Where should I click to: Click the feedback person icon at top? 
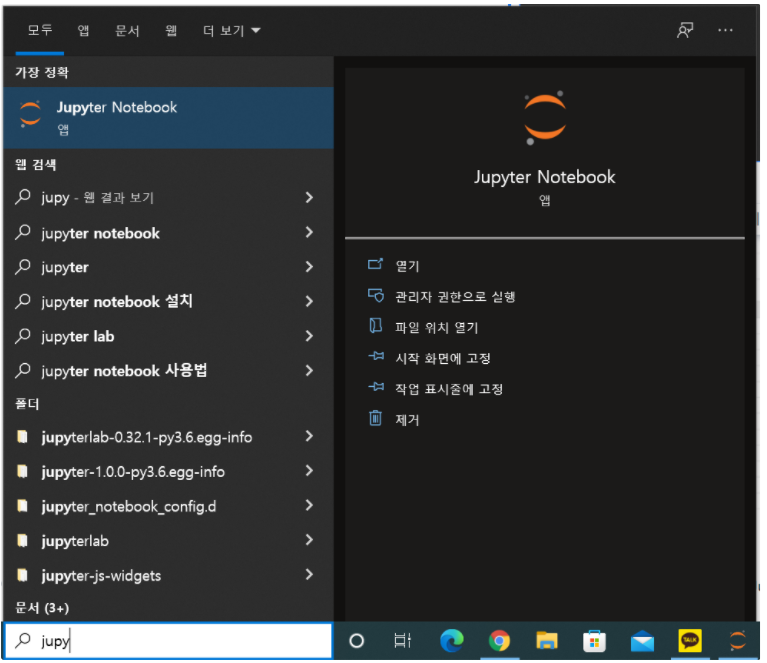click(685, 30)
